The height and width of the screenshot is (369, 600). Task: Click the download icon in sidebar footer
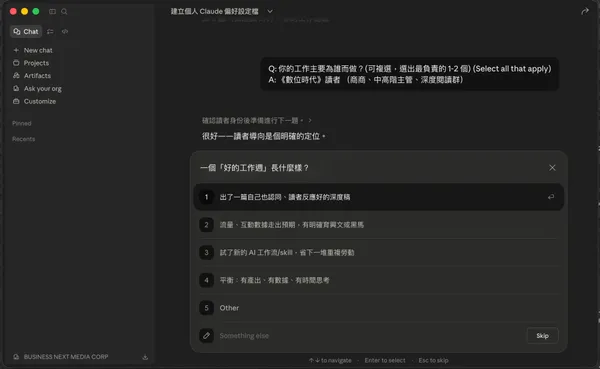pyautogui.click(x=145, y=357)
